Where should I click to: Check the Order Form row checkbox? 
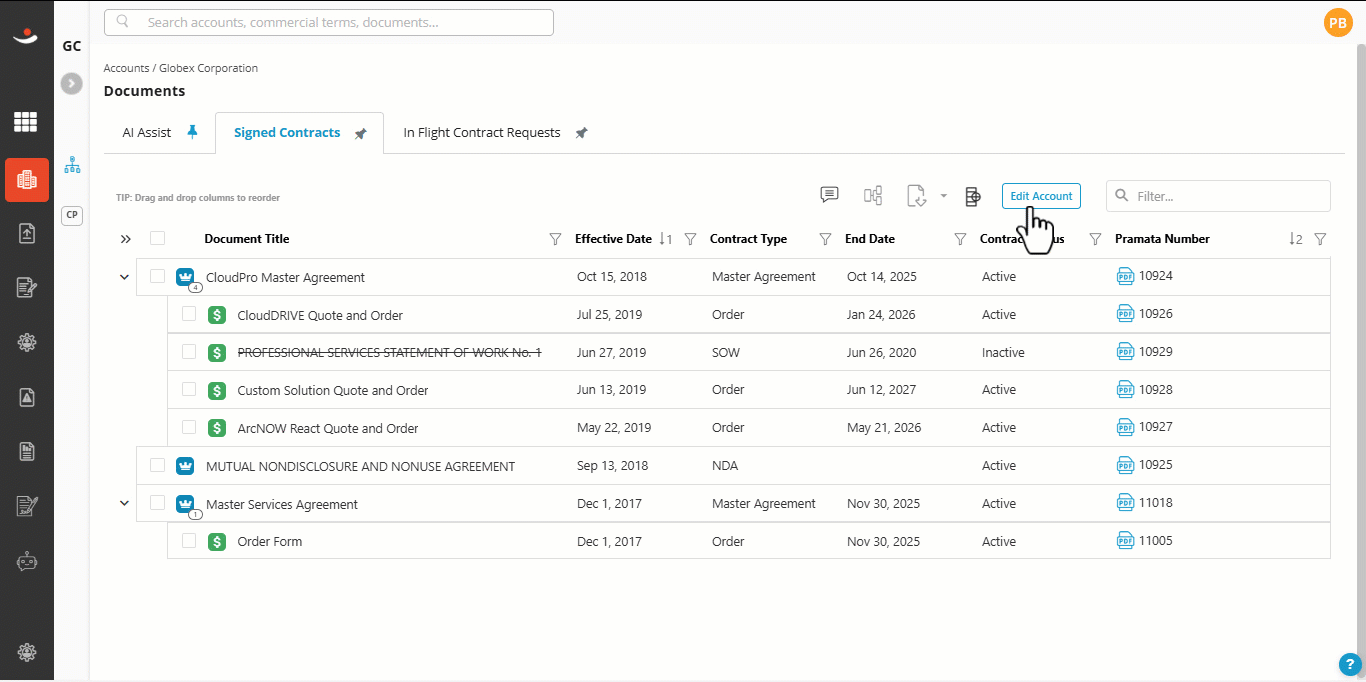tap(189, 540)
